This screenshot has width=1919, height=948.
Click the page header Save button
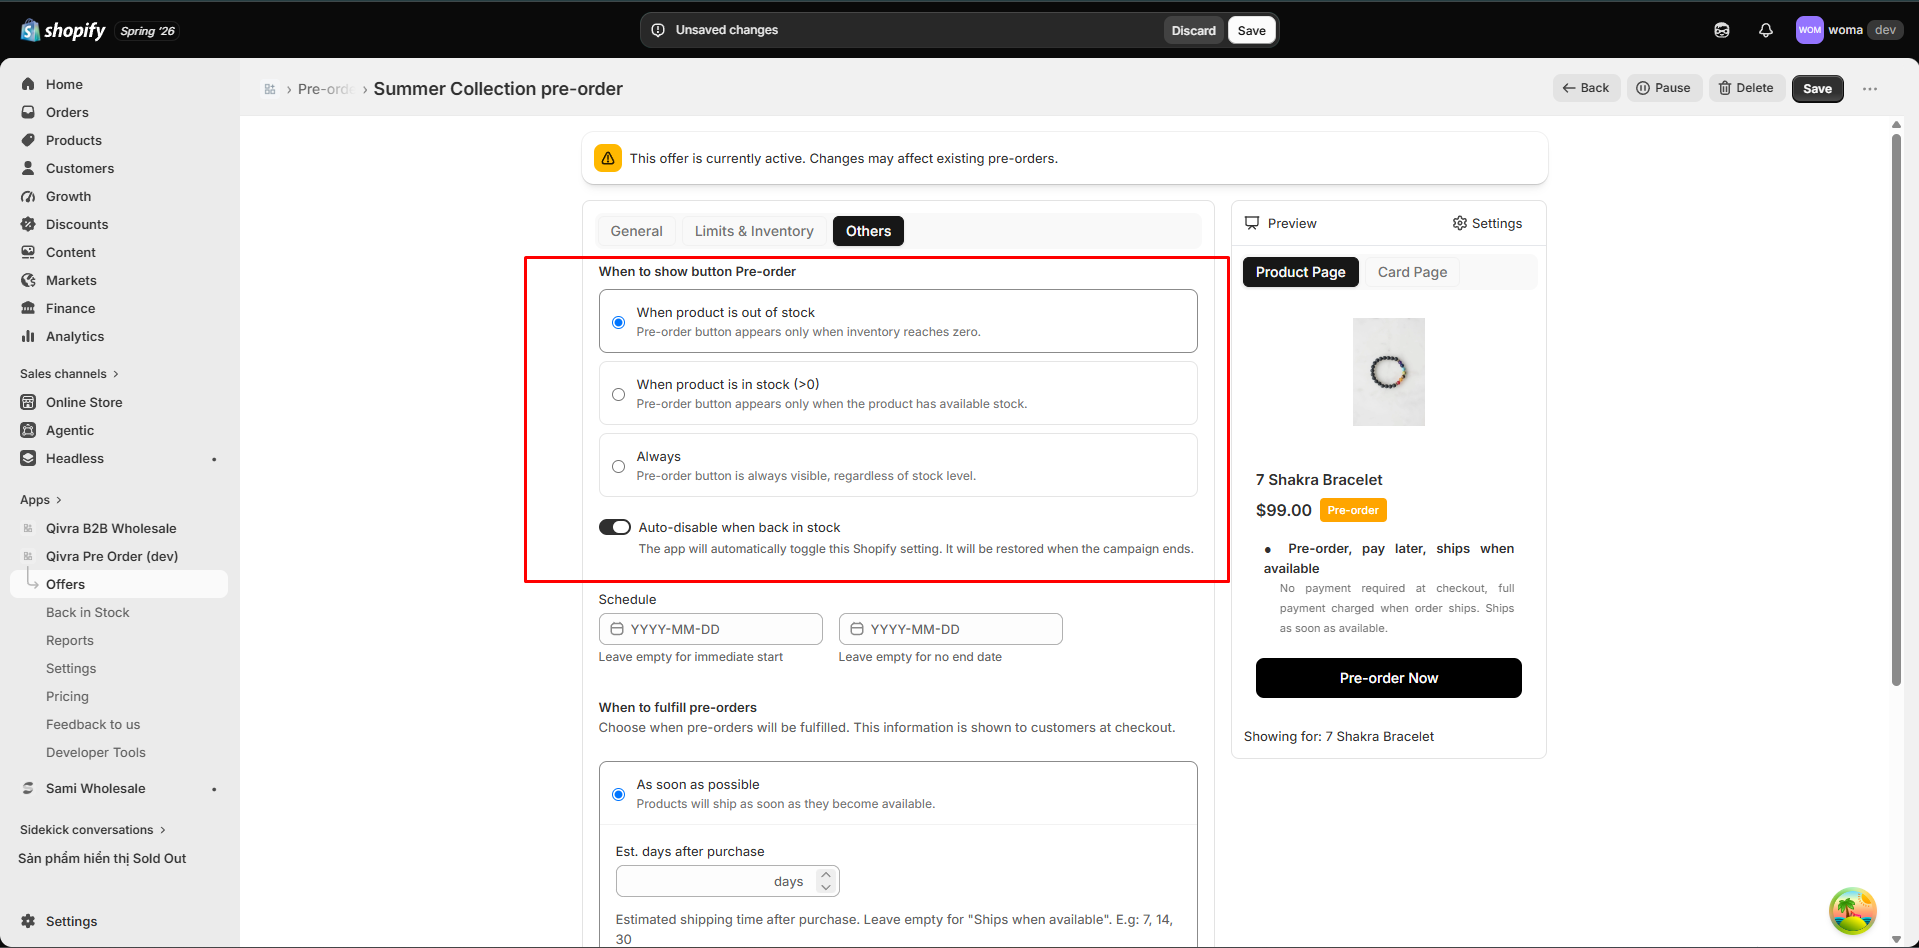1817,89
